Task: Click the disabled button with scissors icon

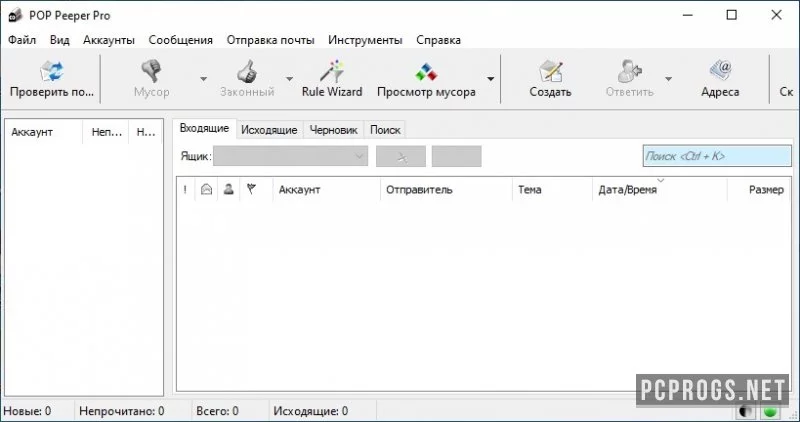Action: (401, 156)
